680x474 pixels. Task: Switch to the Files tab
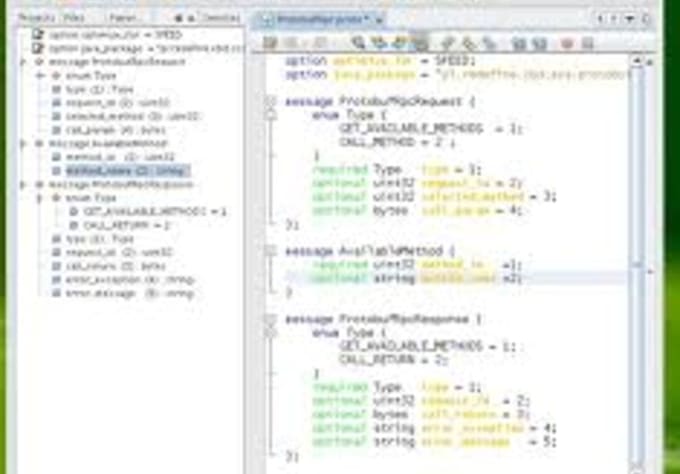pyautogui.click(x=74, y=18)
